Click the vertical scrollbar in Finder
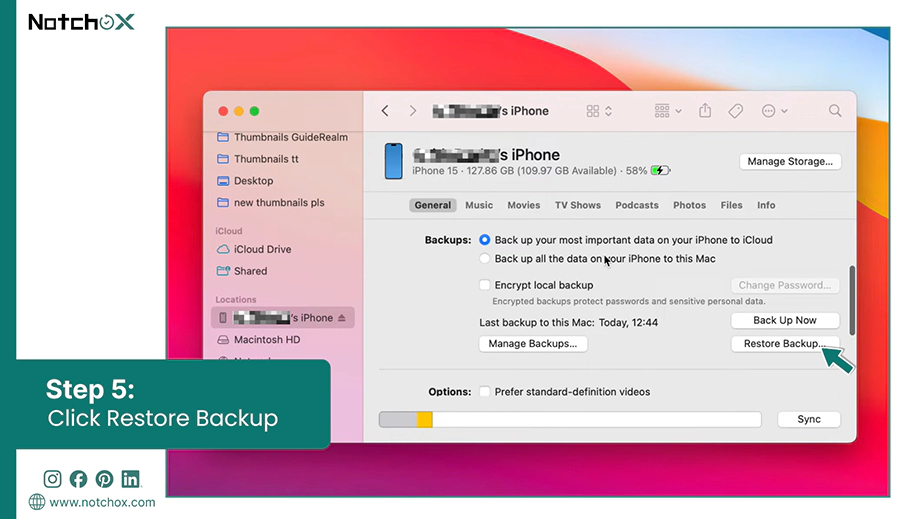The width and height of the screenshot is (922, 519). tap(852, 300)
